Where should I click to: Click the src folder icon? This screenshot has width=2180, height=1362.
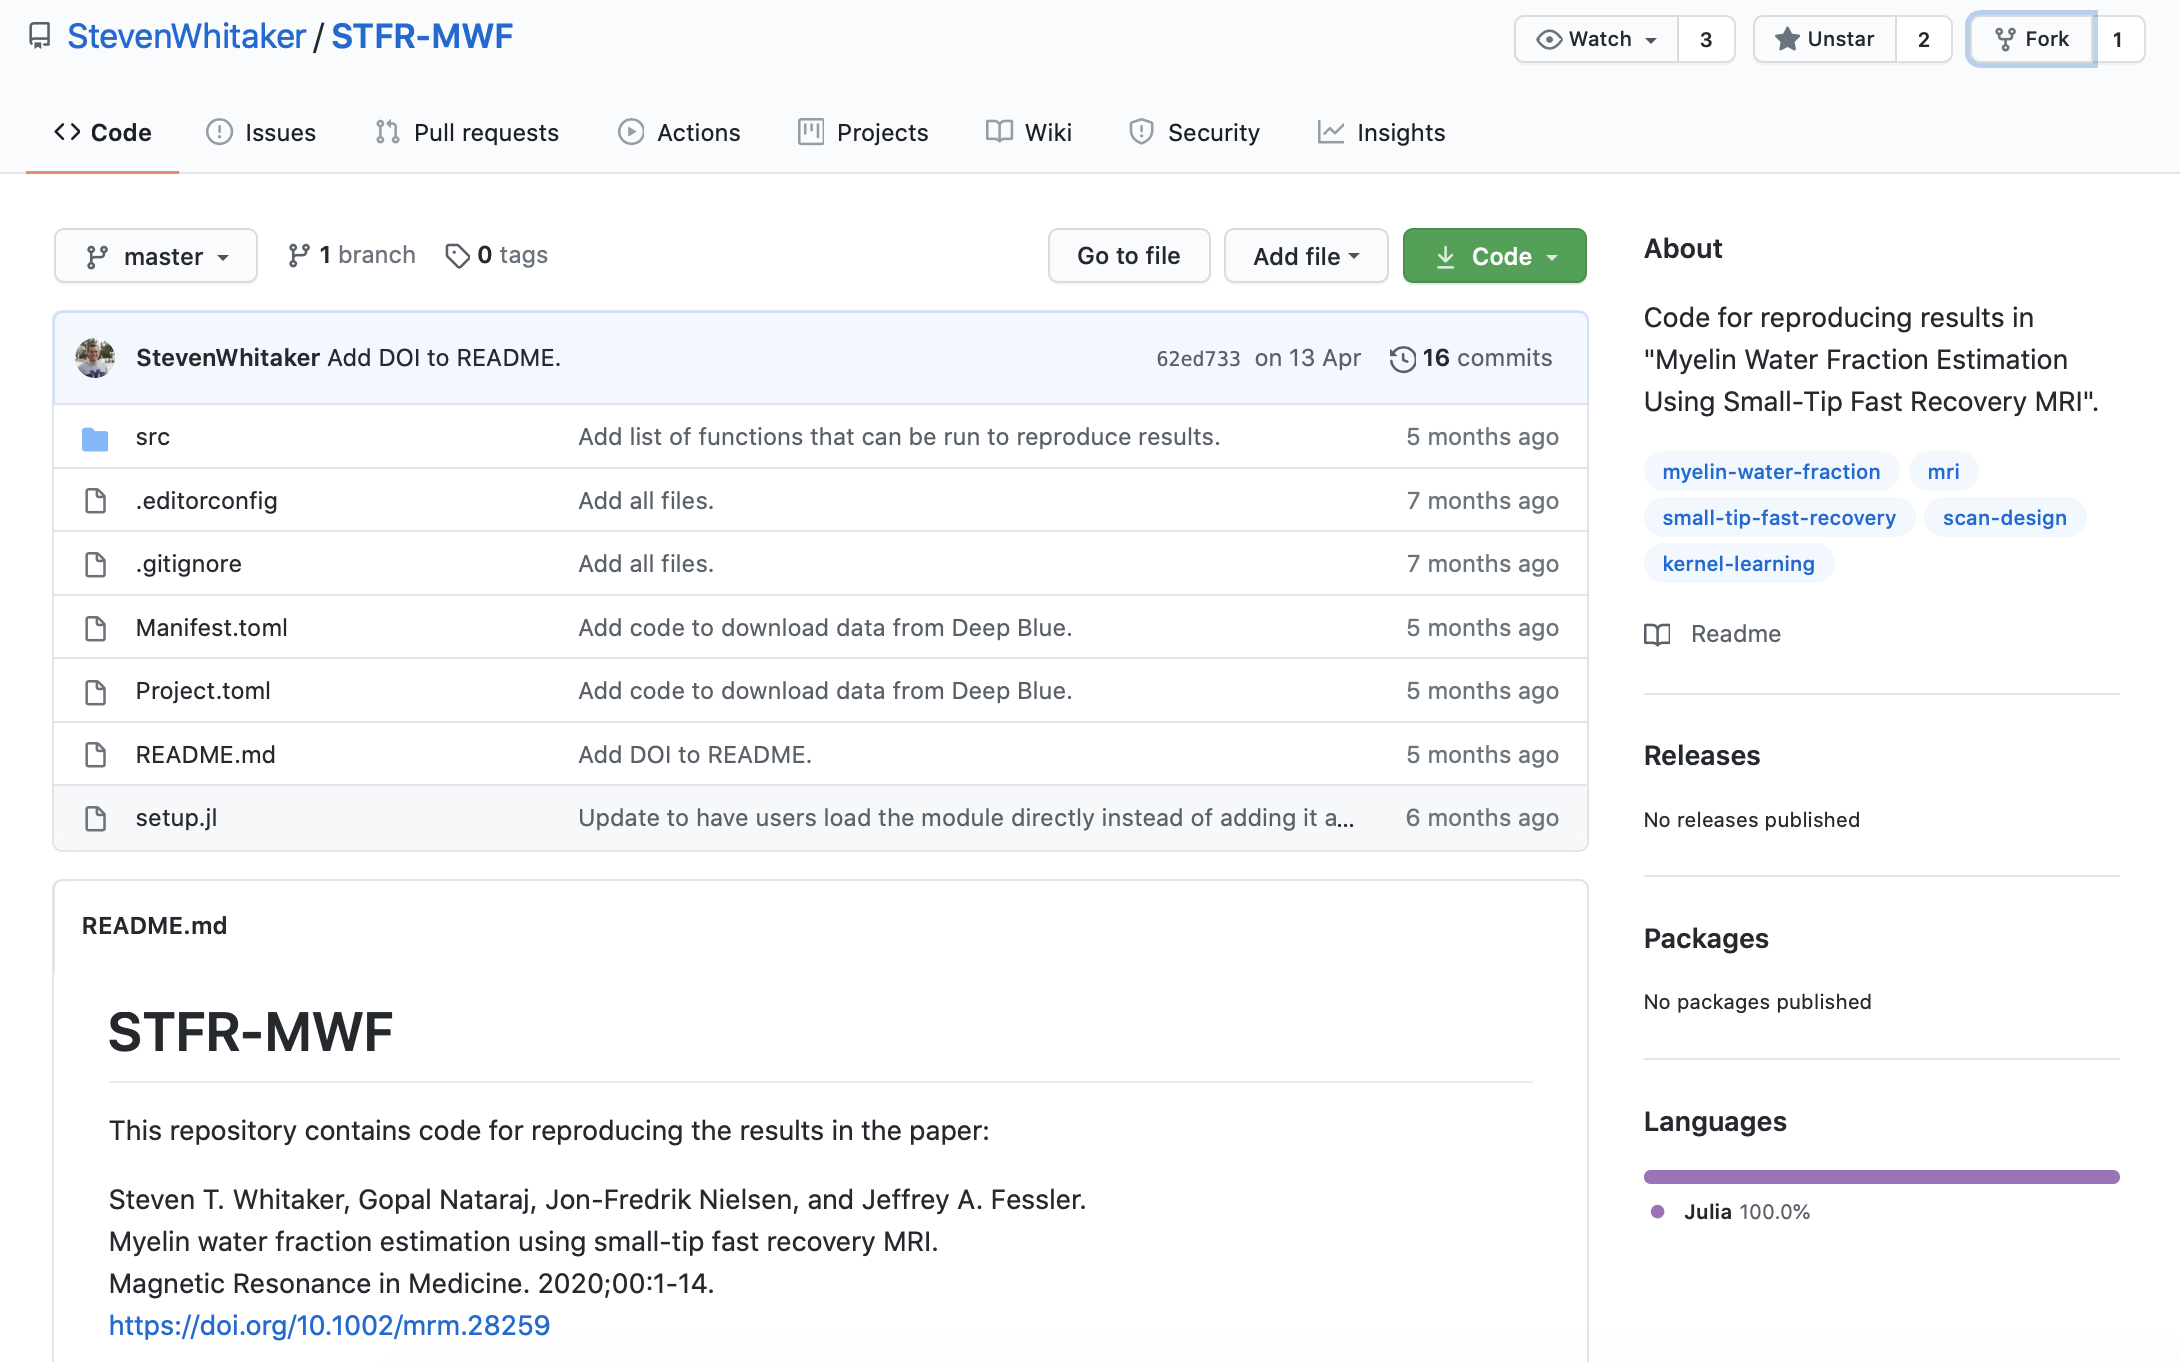tap(95, 438)
